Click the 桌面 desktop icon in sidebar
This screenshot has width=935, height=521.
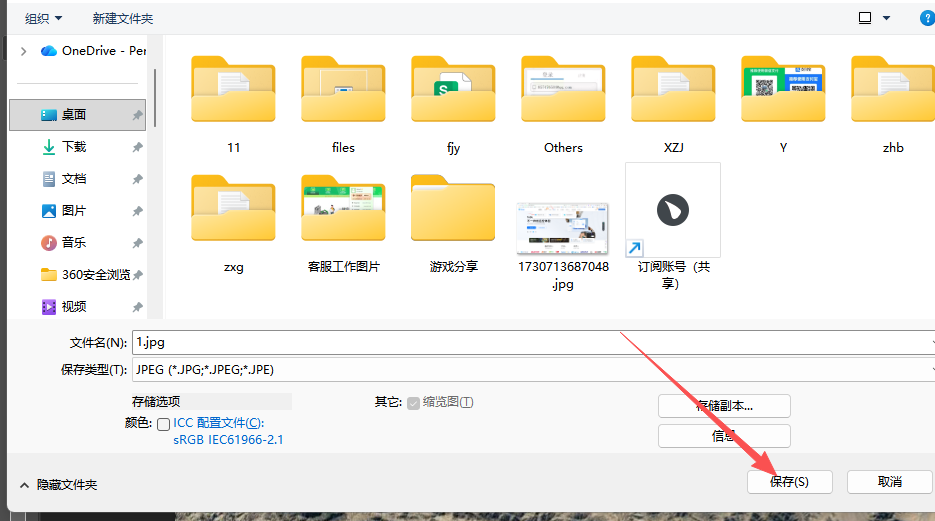[49, 115]
